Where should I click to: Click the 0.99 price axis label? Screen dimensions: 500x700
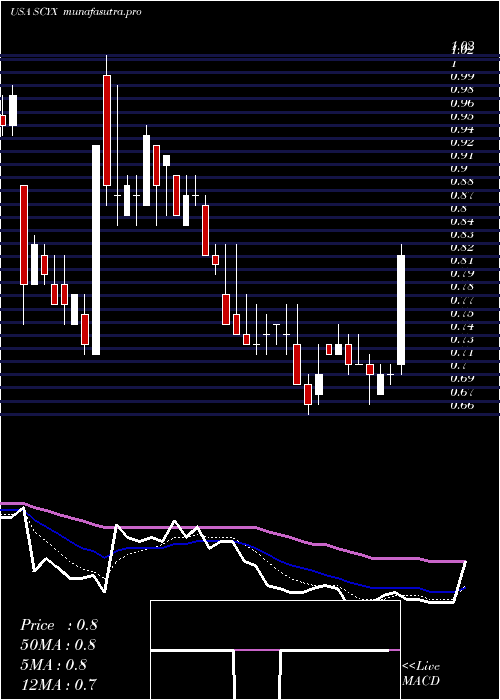click(x=462, y=77)
